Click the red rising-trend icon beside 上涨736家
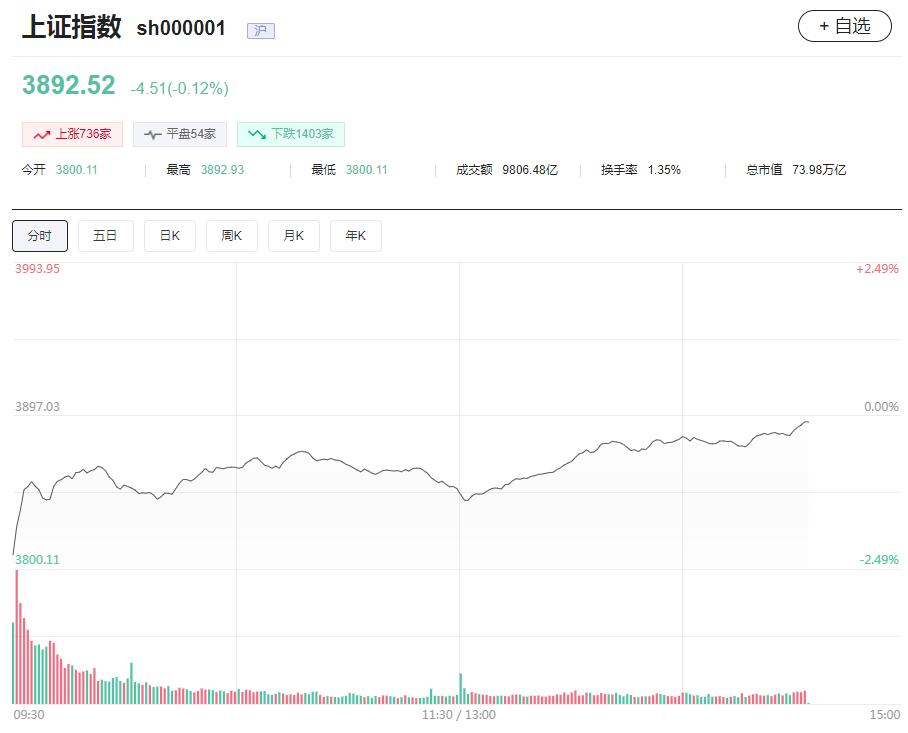 coord(41,134)
